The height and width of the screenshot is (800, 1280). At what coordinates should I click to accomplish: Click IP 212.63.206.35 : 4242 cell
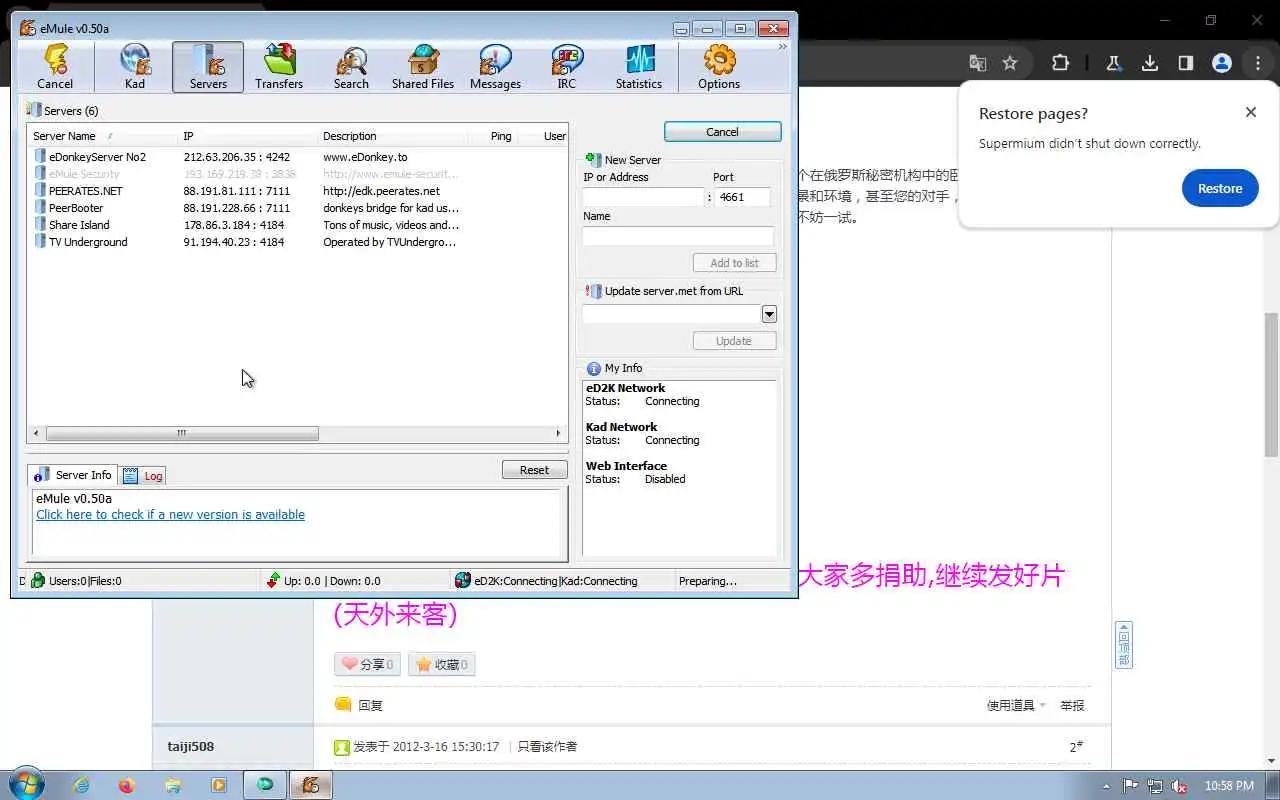(237, 157)
